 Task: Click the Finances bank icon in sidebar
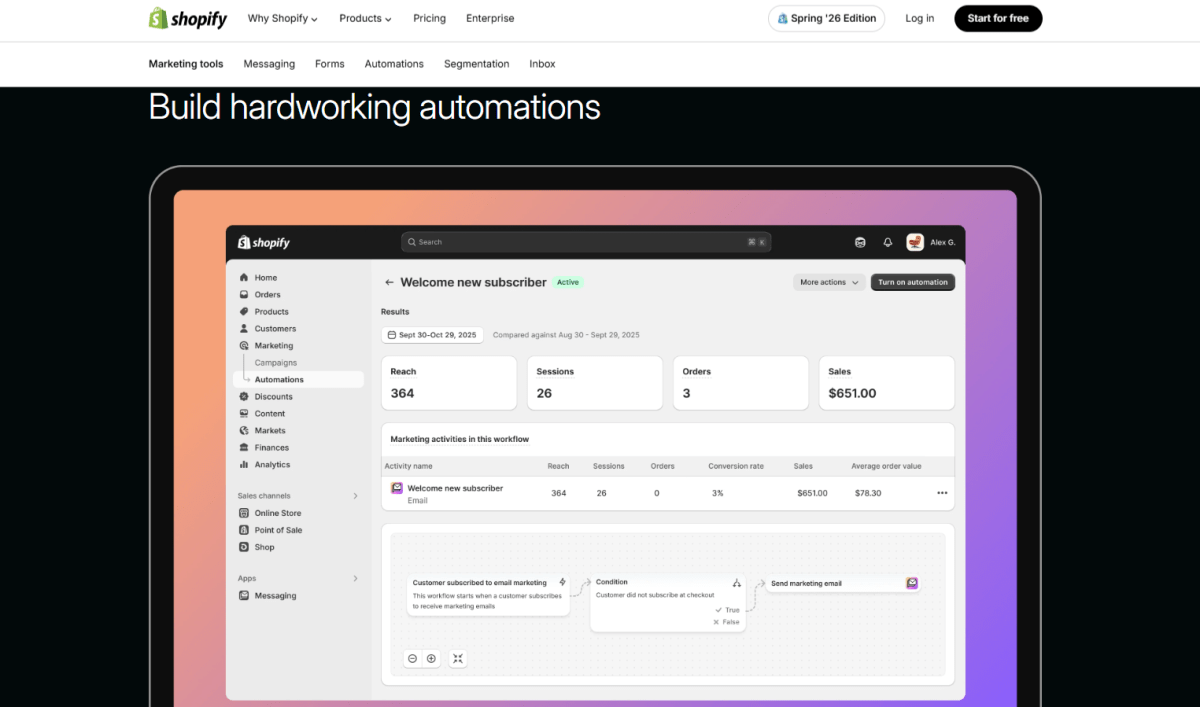244,448
